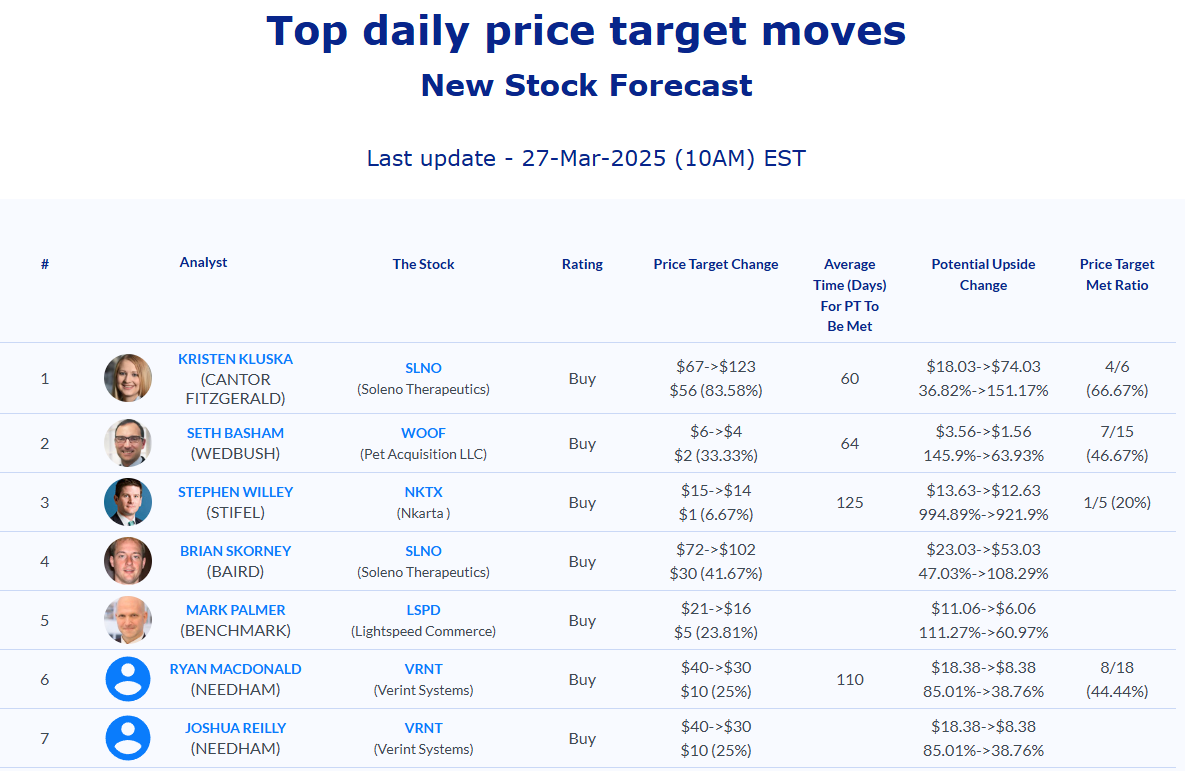Click the average time value 125

tap(849, 503)
